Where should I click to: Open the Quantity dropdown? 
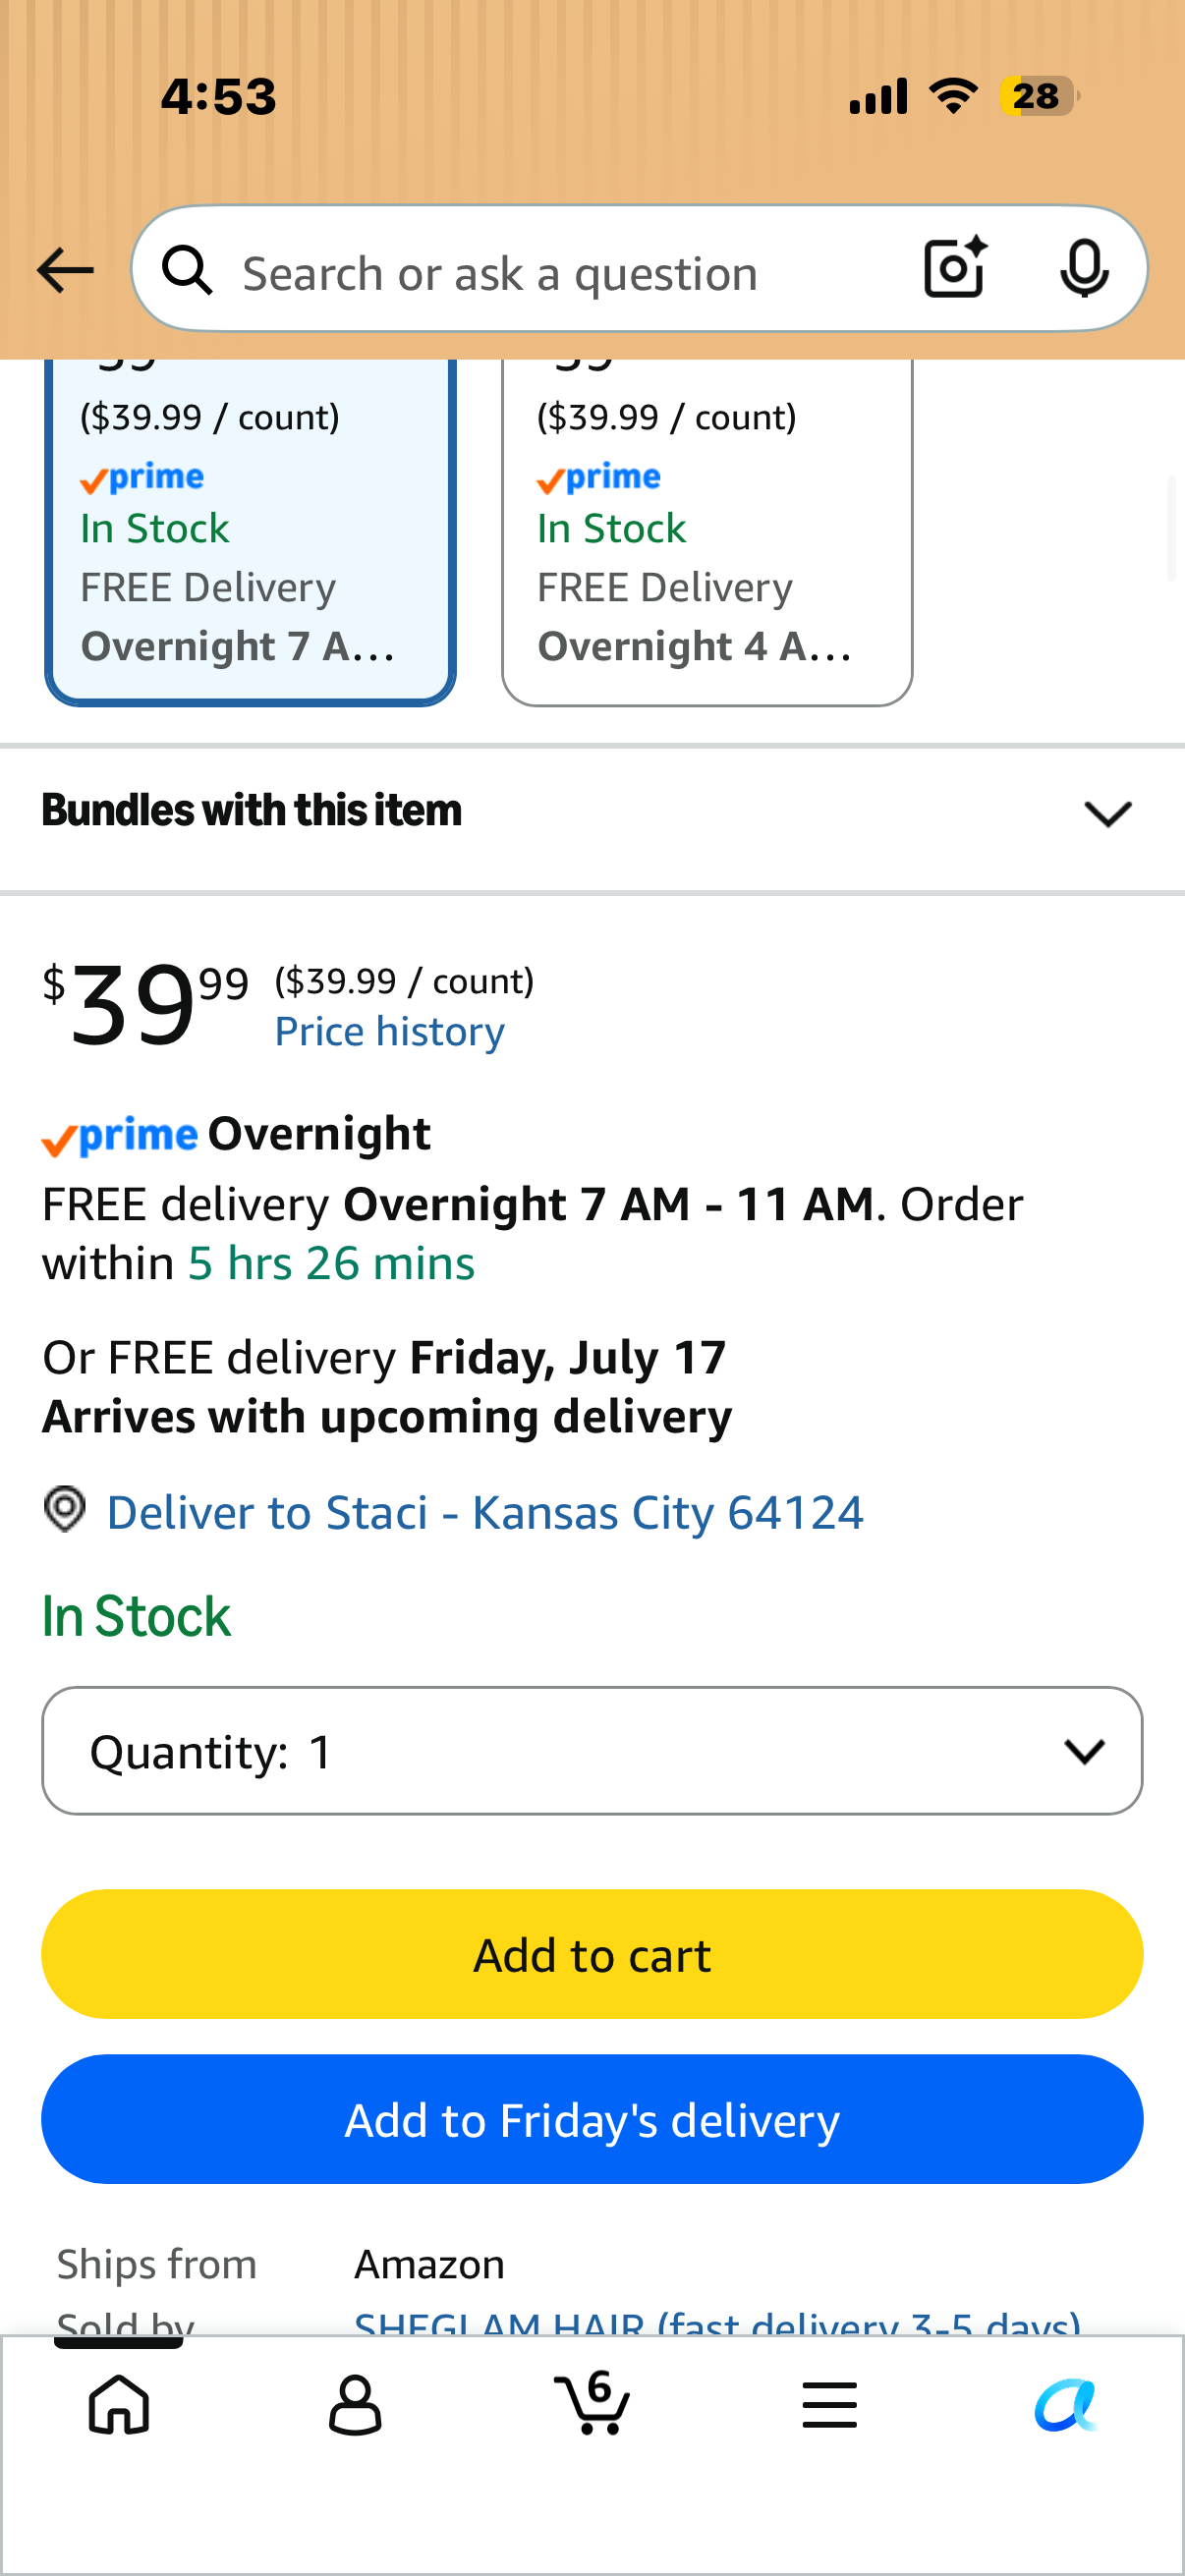point(592,1751)
